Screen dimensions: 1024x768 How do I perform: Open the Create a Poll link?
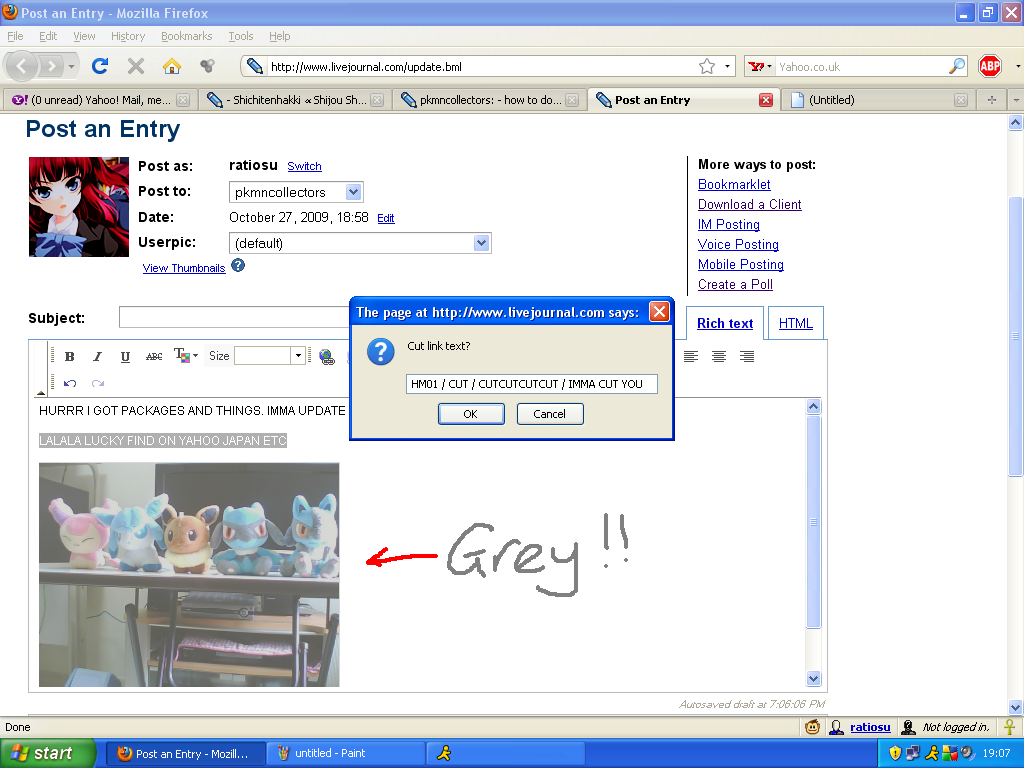(x=735, y=285)
